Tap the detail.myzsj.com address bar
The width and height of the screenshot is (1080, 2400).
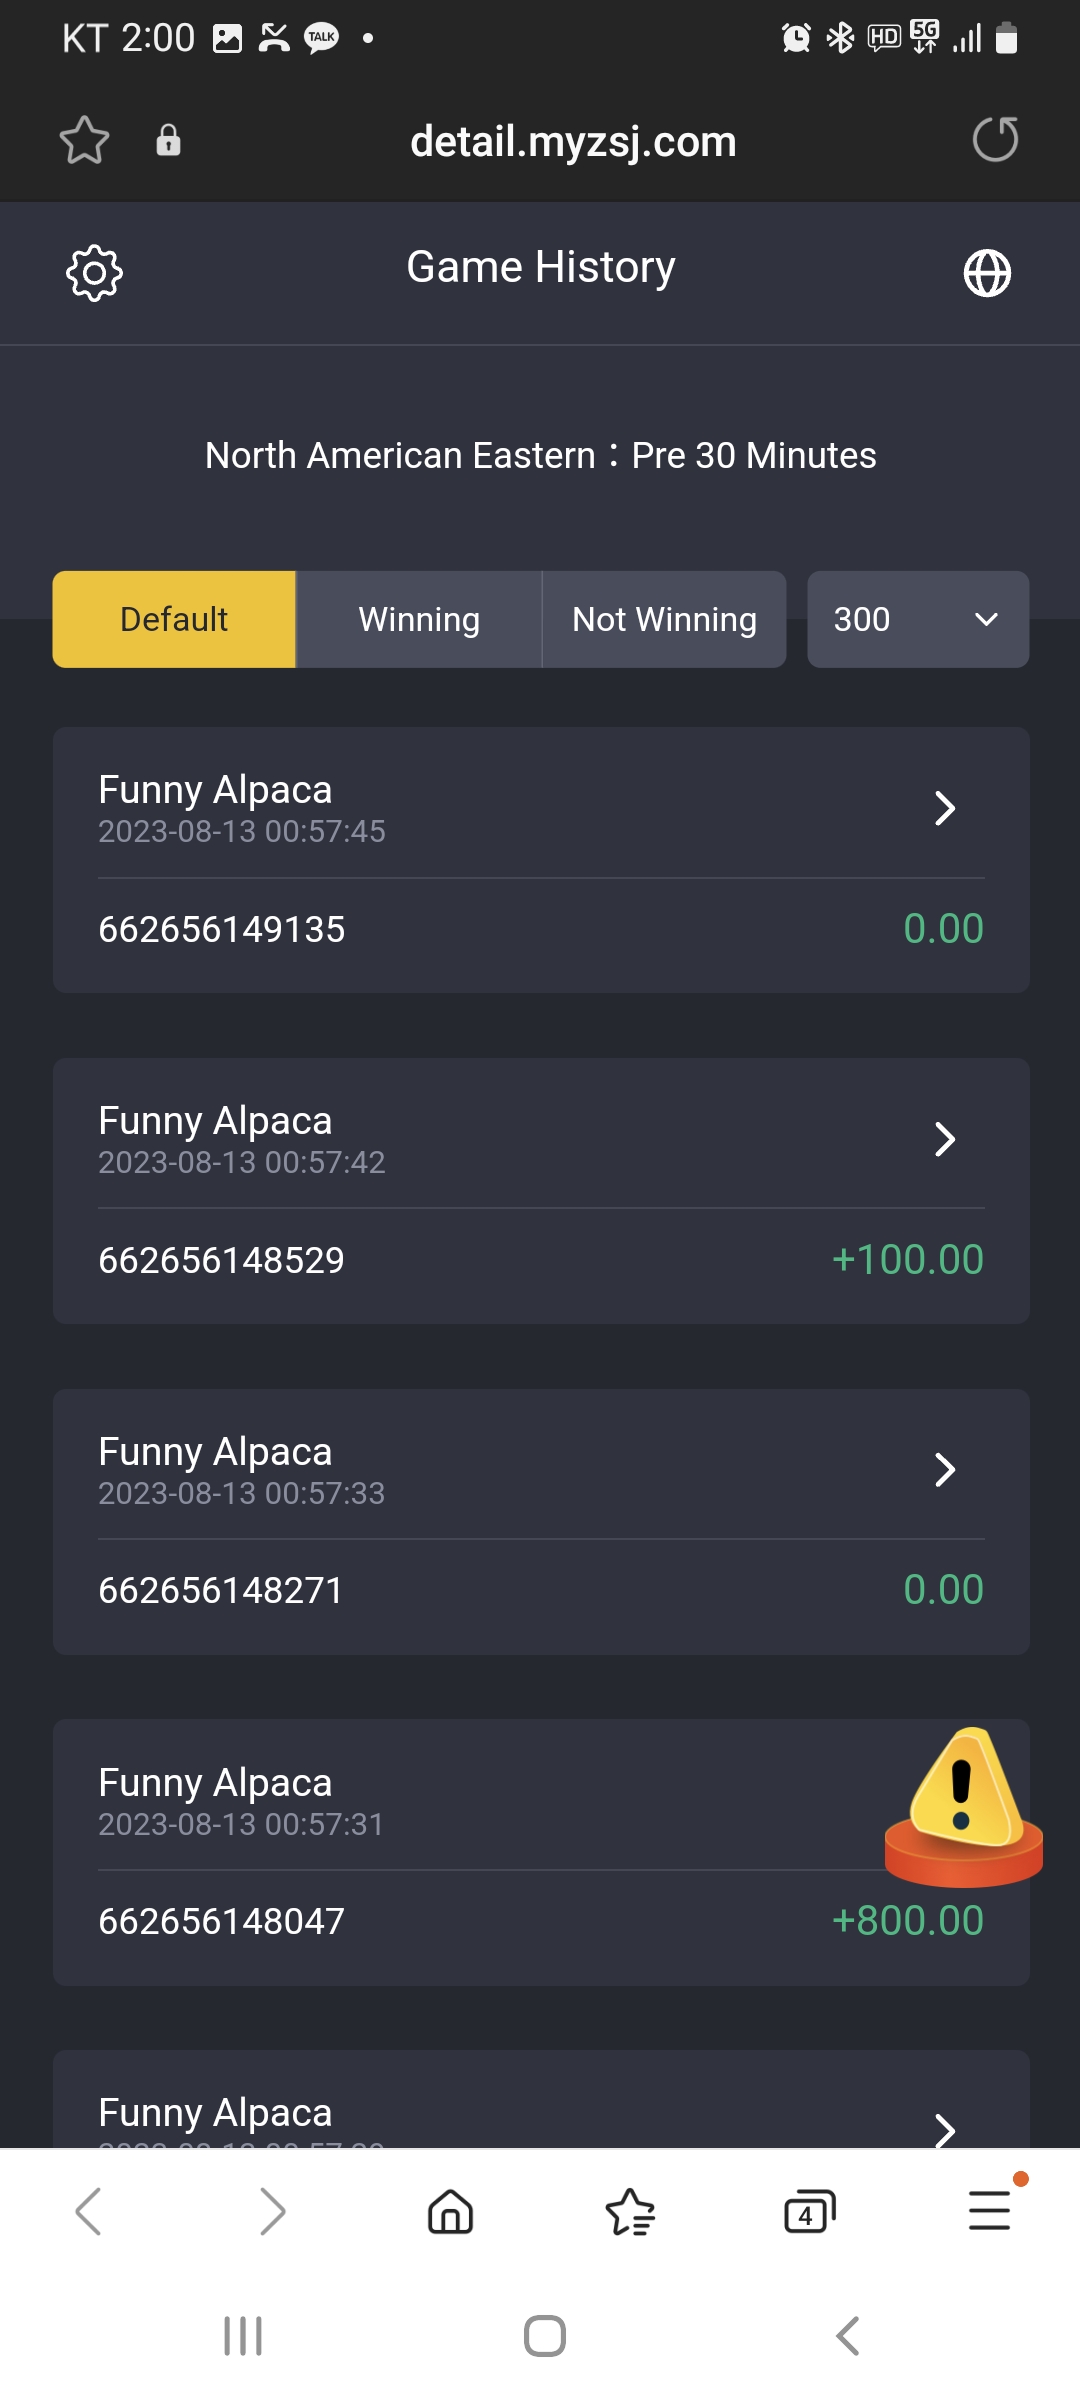[573, 141]
